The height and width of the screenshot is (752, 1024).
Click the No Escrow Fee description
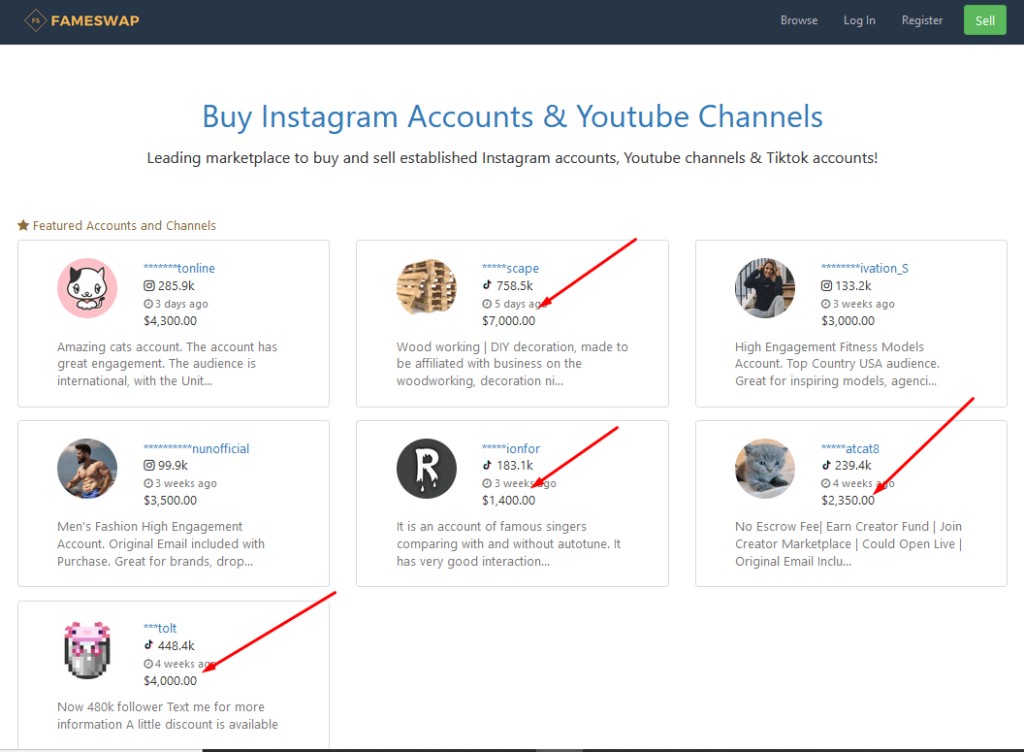(x=848, y=544)
